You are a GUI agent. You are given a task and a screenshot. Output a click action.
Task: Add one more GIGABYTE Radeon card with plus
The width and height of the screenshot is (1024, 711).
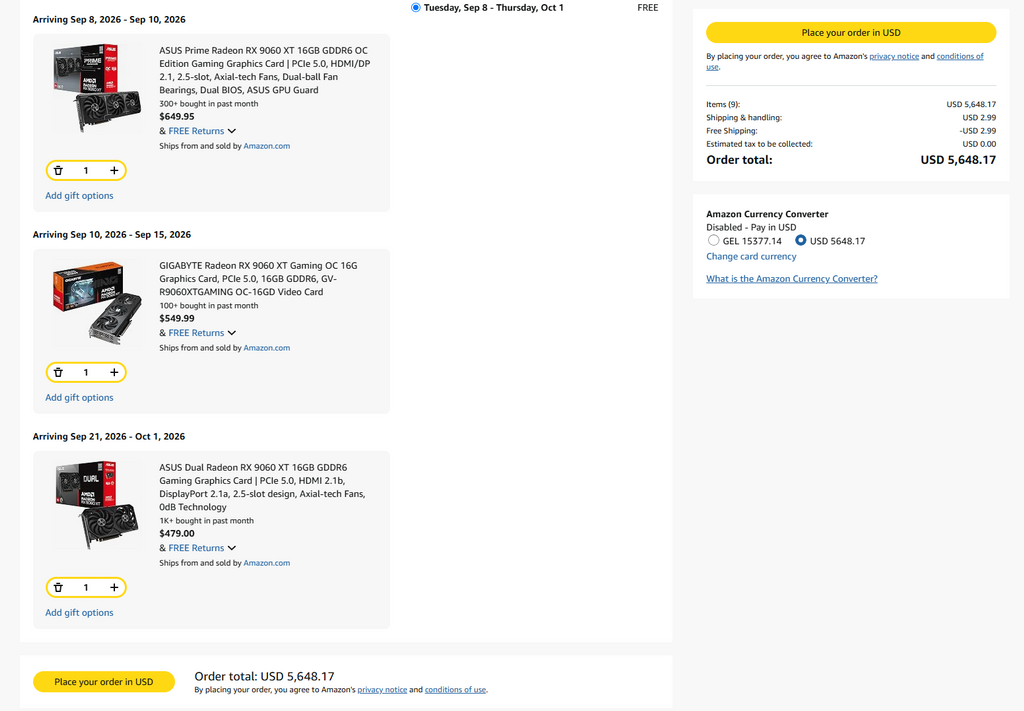[114, 372]
